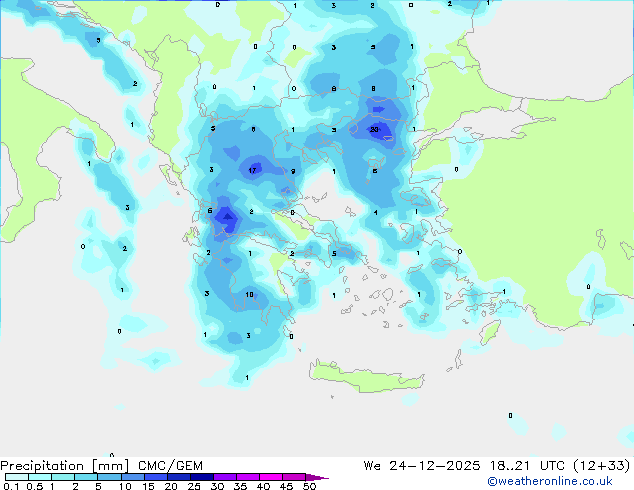Select the map value '10' over Peloponnese
The height and width of the screenshot is (490, 634).
tap(249, 294)
